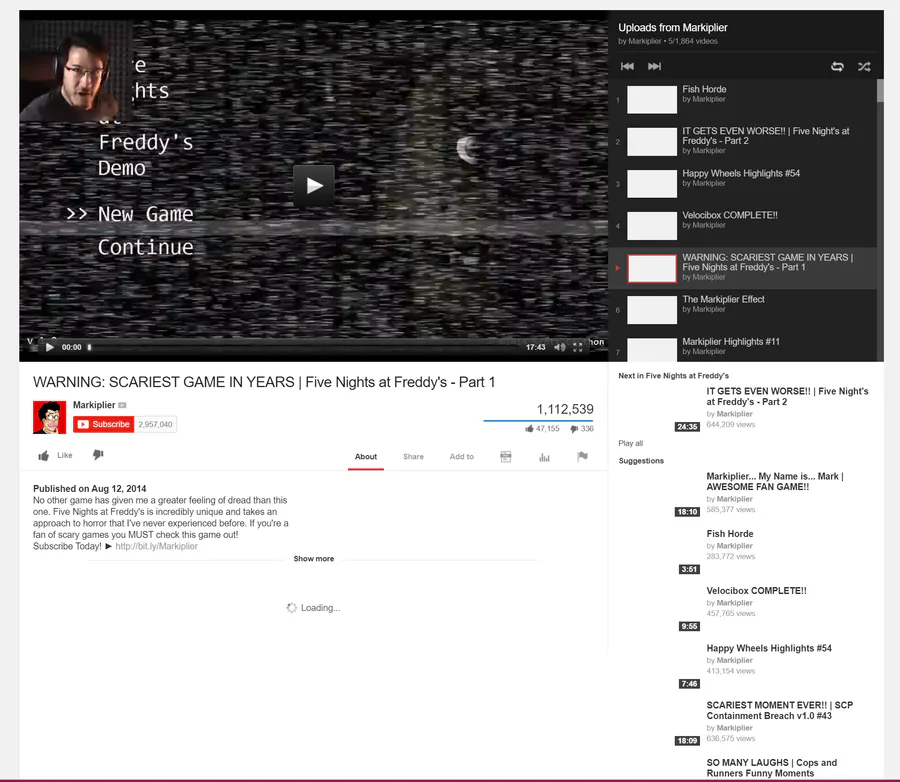Click 'Published on Aug 12, 2014' text
This screenshot has height=782, width=900.
click(90, 489)
